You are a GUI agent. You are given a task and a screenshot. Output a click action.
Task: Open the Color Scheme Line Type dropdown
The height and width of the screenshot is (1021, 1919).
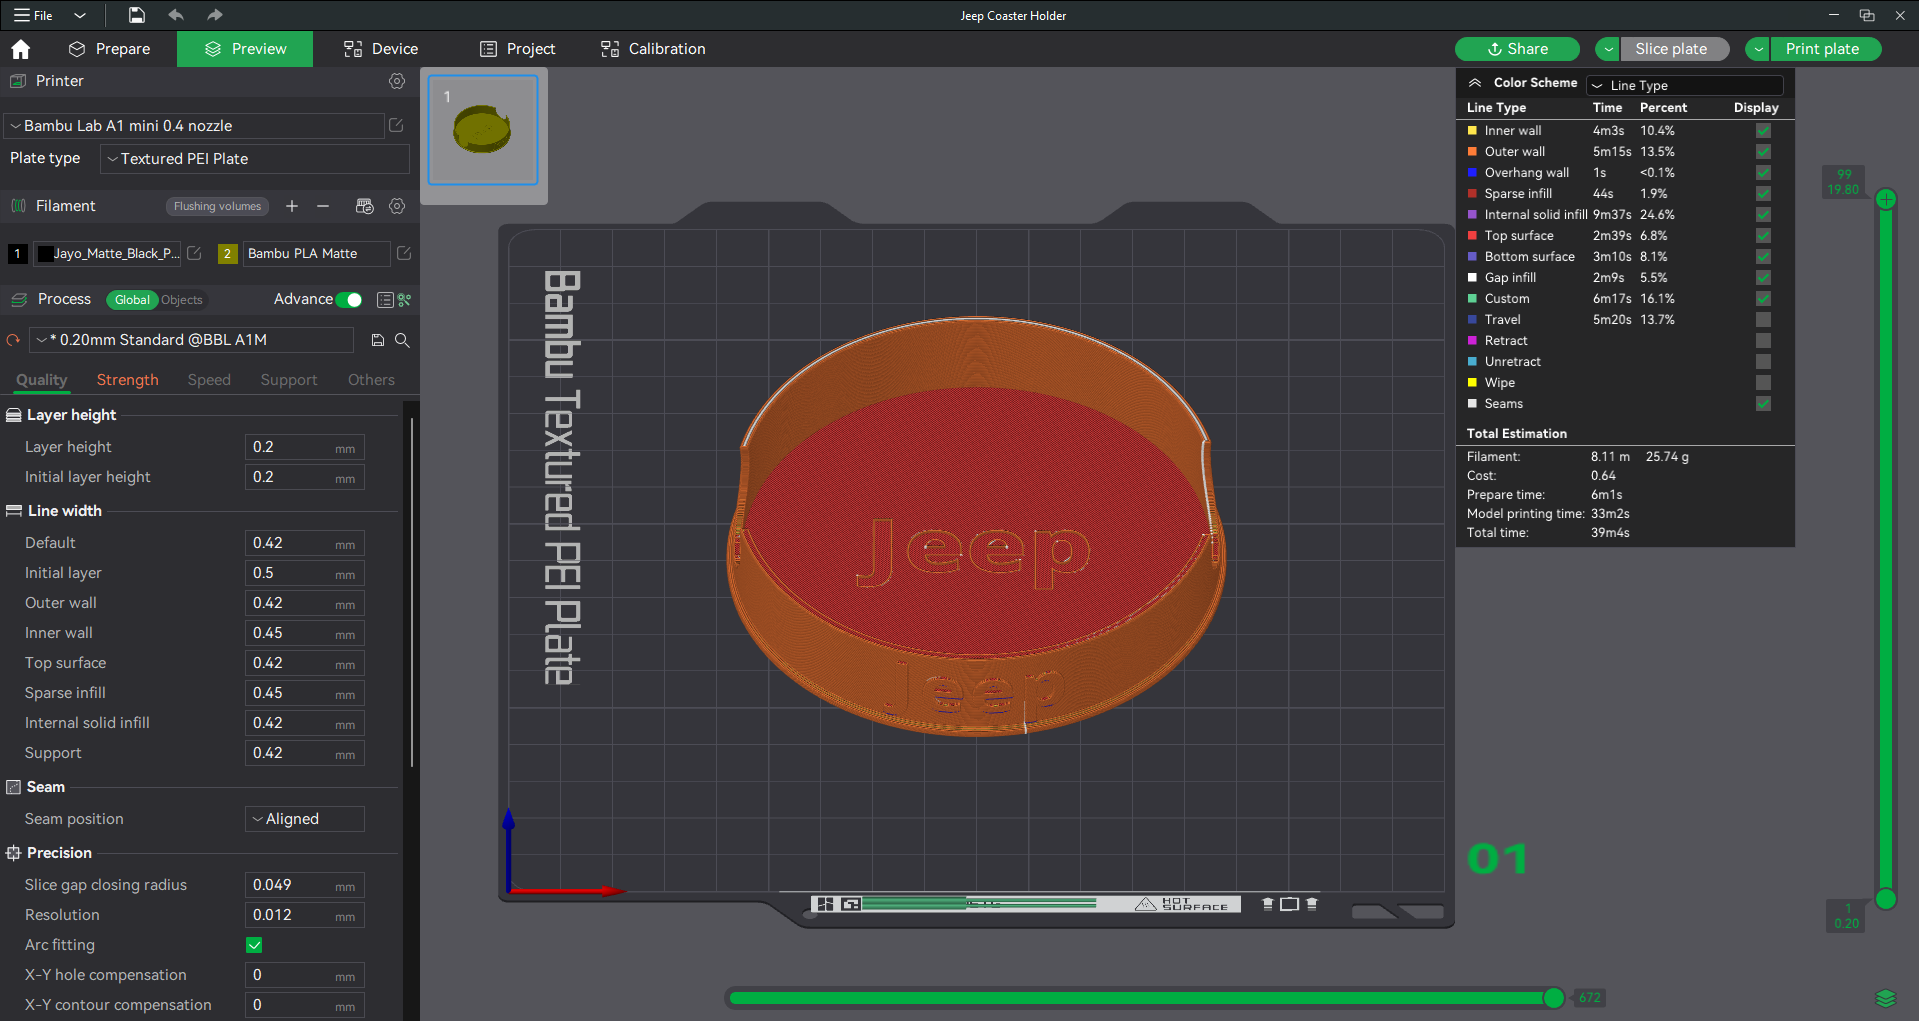(1685, 85)
